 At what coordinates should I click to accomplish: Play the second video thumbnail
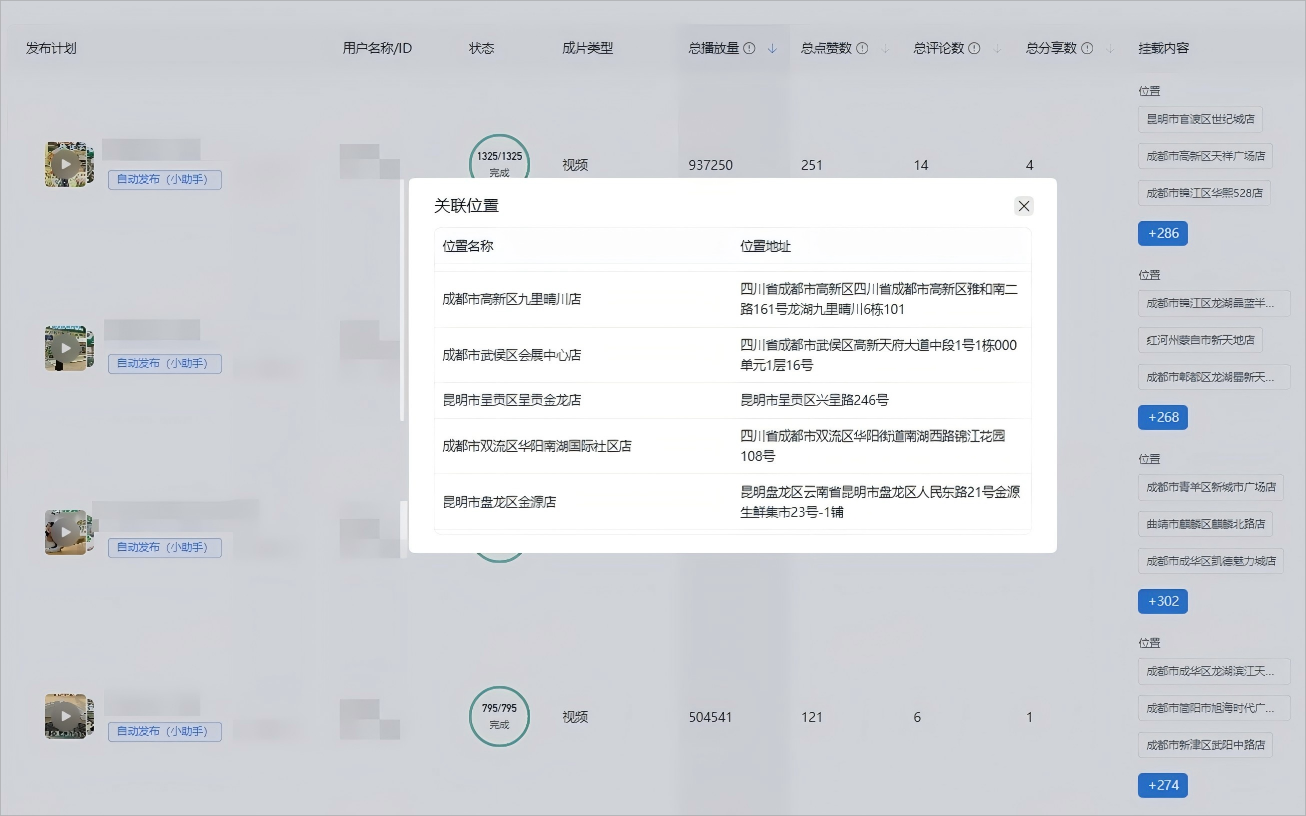(x=68, y=348)
